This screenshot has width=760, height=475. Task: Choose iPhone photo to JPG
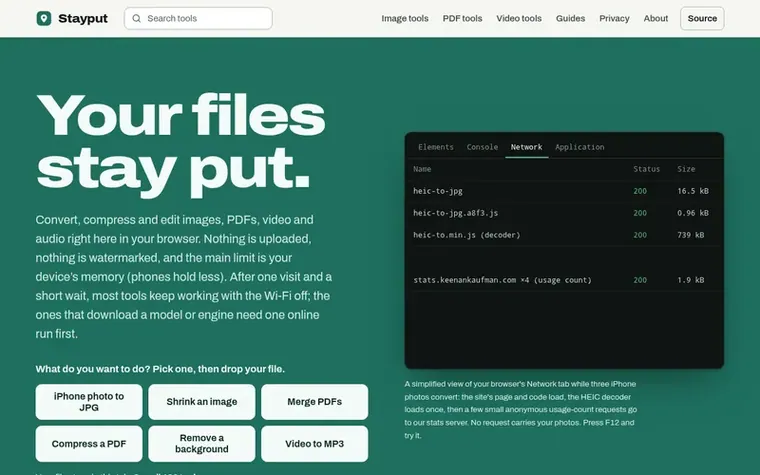89,402
